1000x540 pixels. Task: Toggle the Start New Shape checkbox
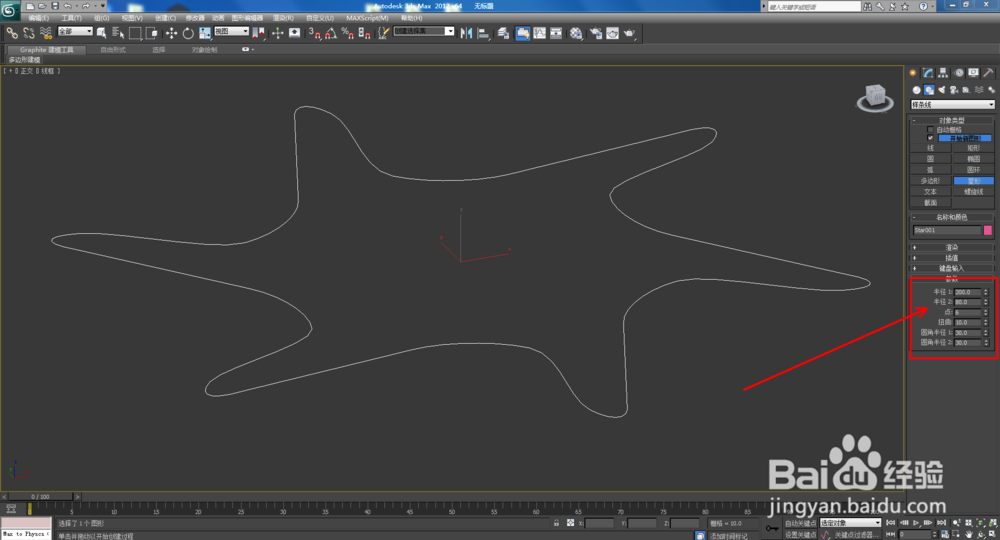tap(930, 138)
